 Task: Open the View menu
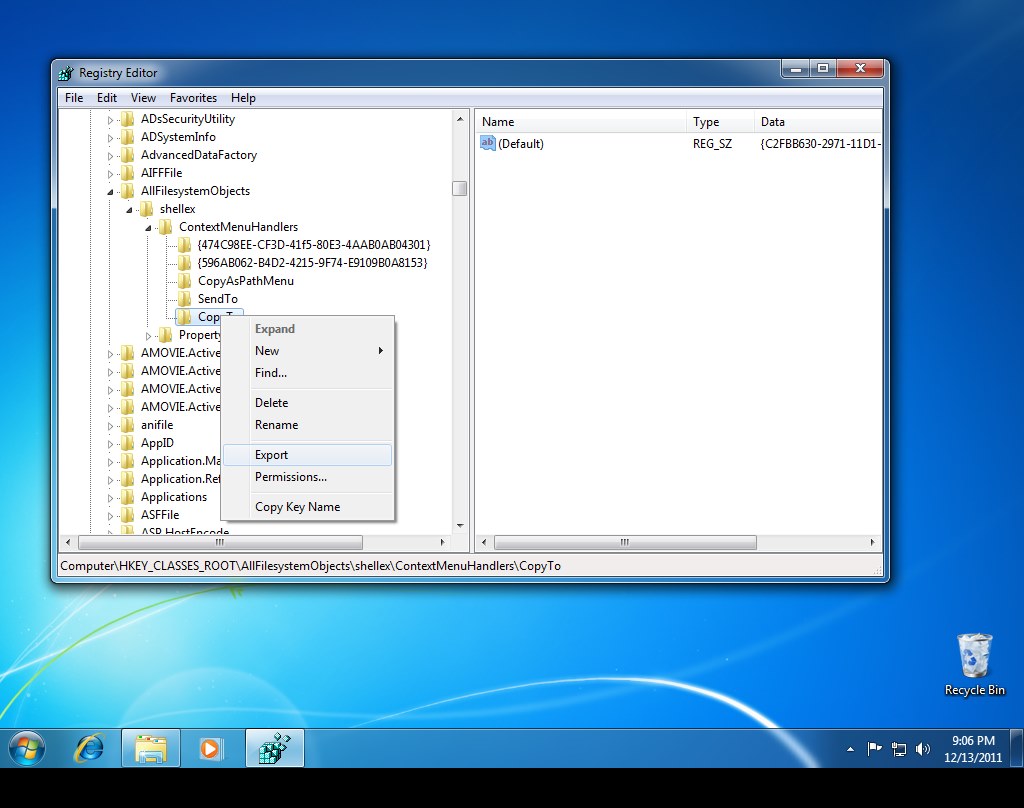tap(143, 98)
